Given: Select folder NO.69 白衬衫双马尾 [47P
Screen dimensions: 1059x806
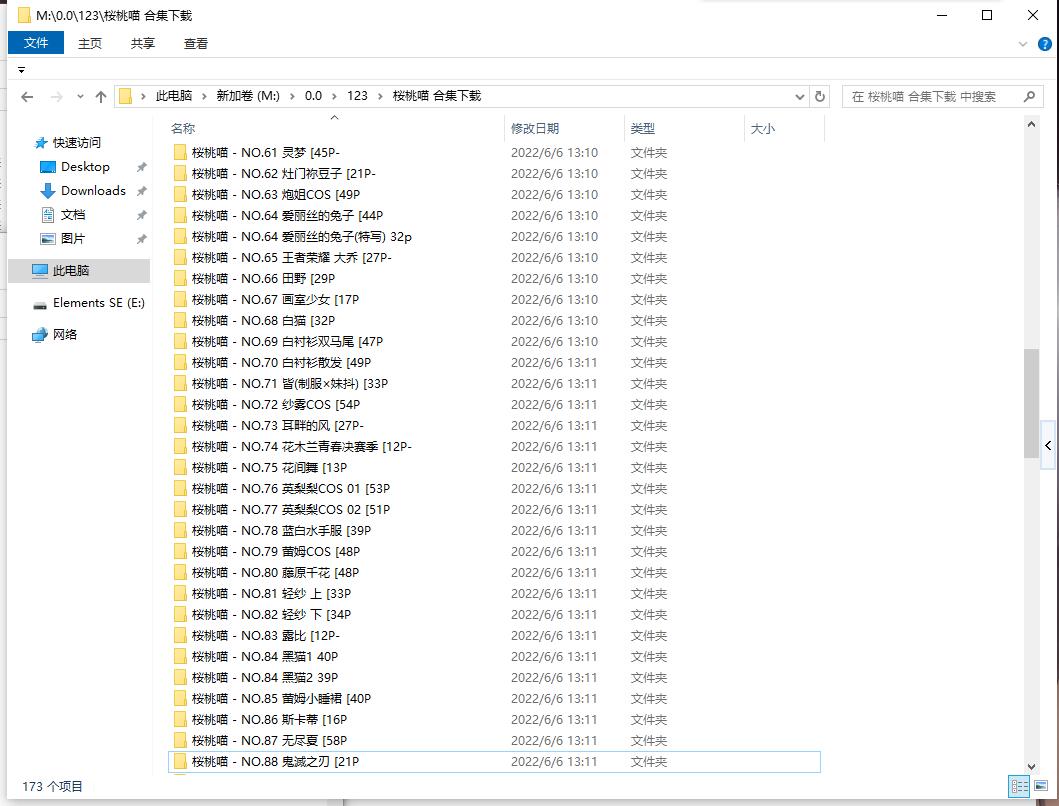Looking at the screenshot, I should [494, 342].
